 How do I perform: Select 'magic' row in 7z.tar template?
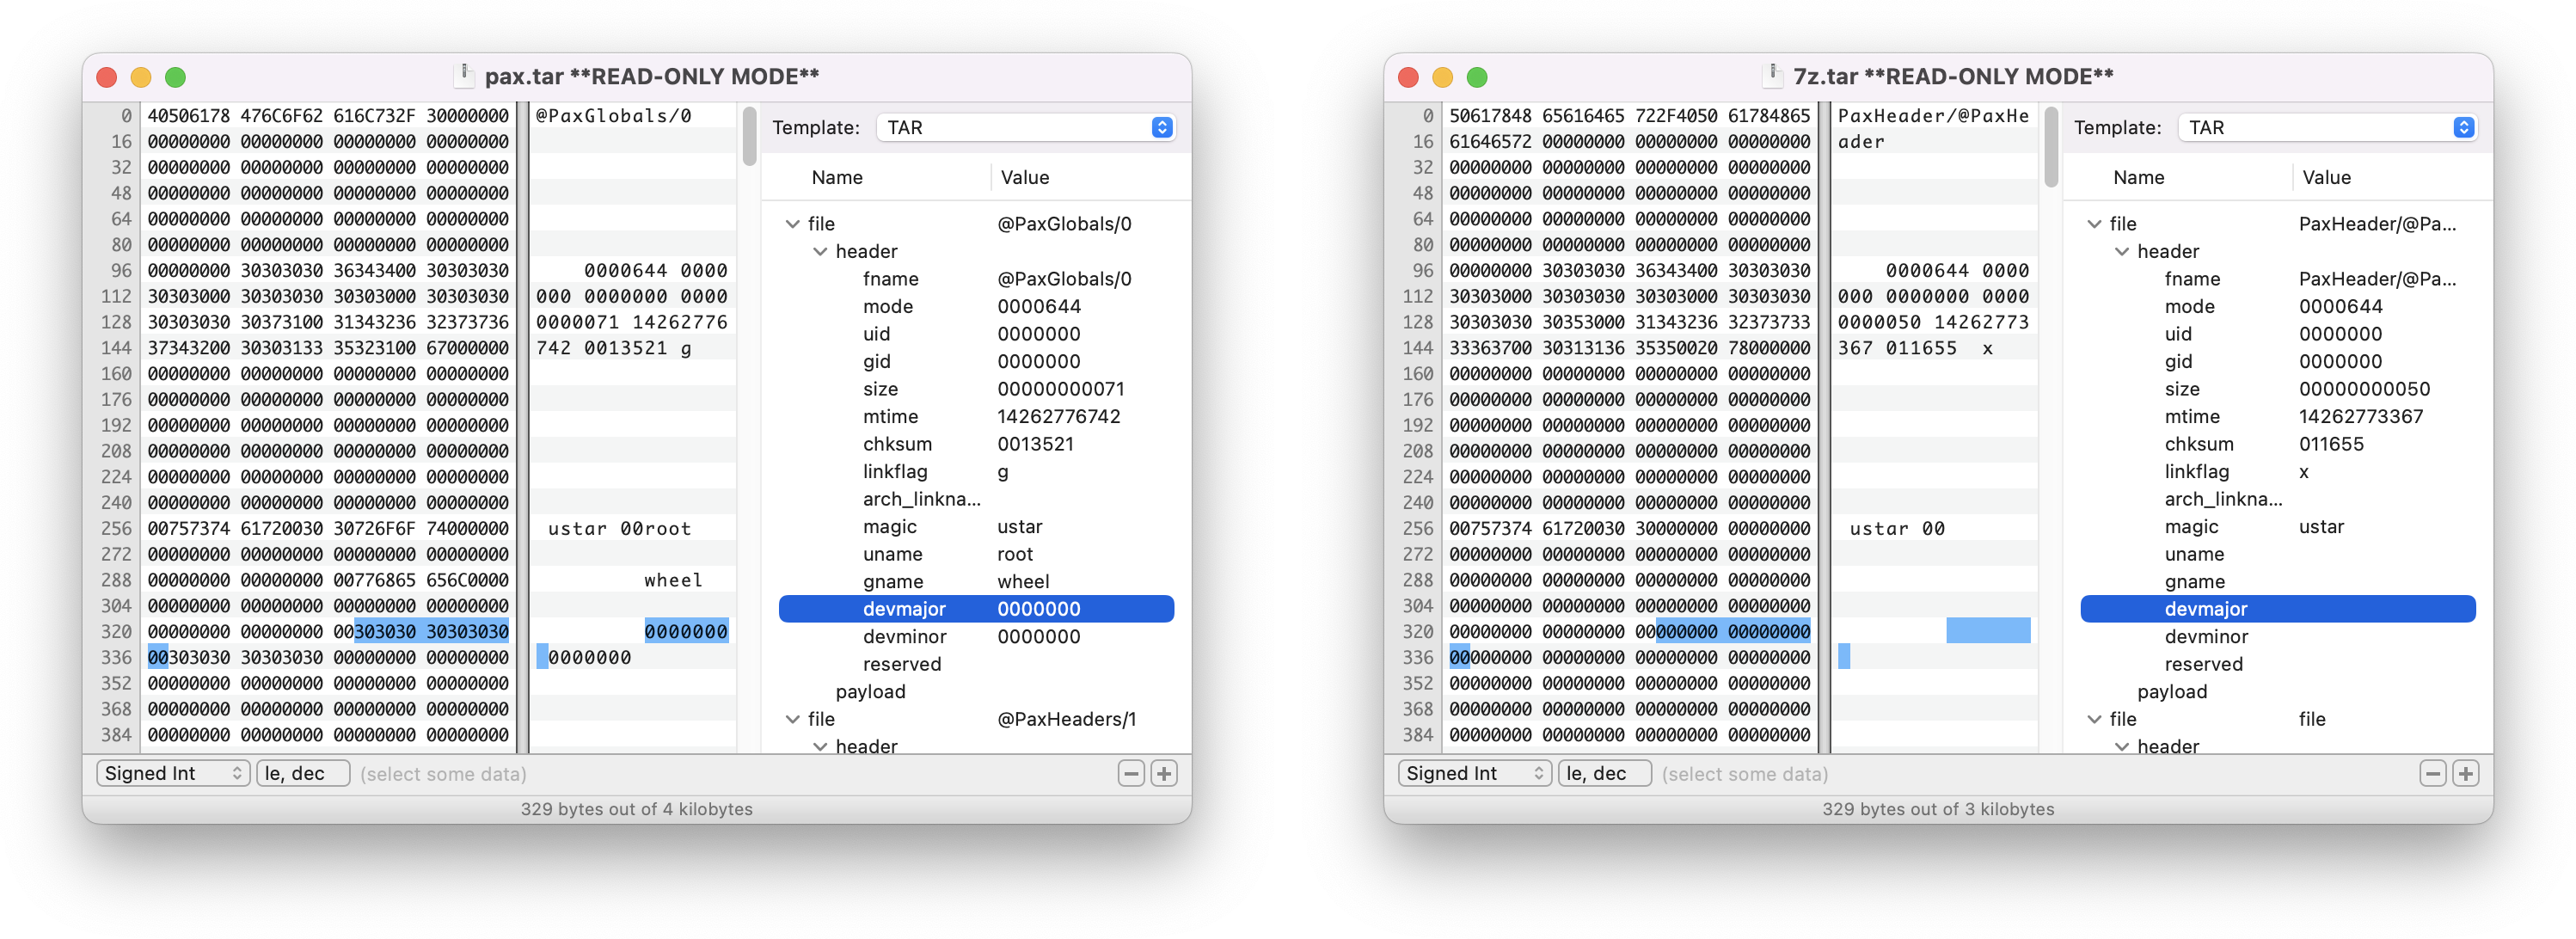2278,526
